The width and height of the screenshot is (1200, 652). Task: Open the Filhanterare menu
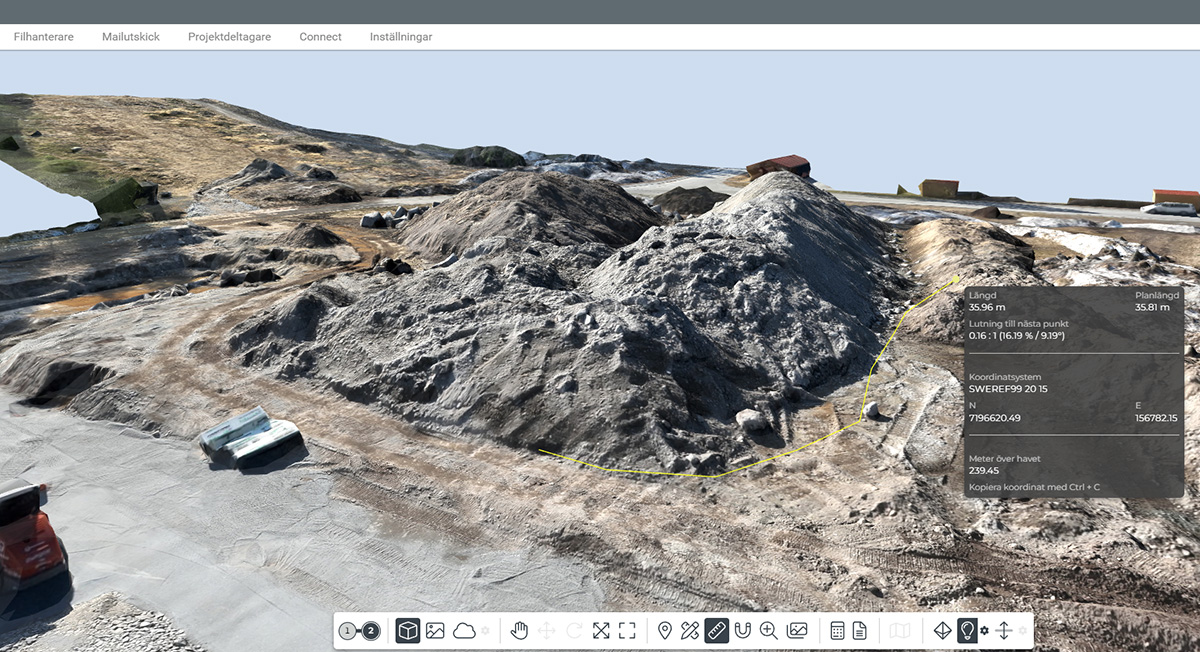pos(43,37)
